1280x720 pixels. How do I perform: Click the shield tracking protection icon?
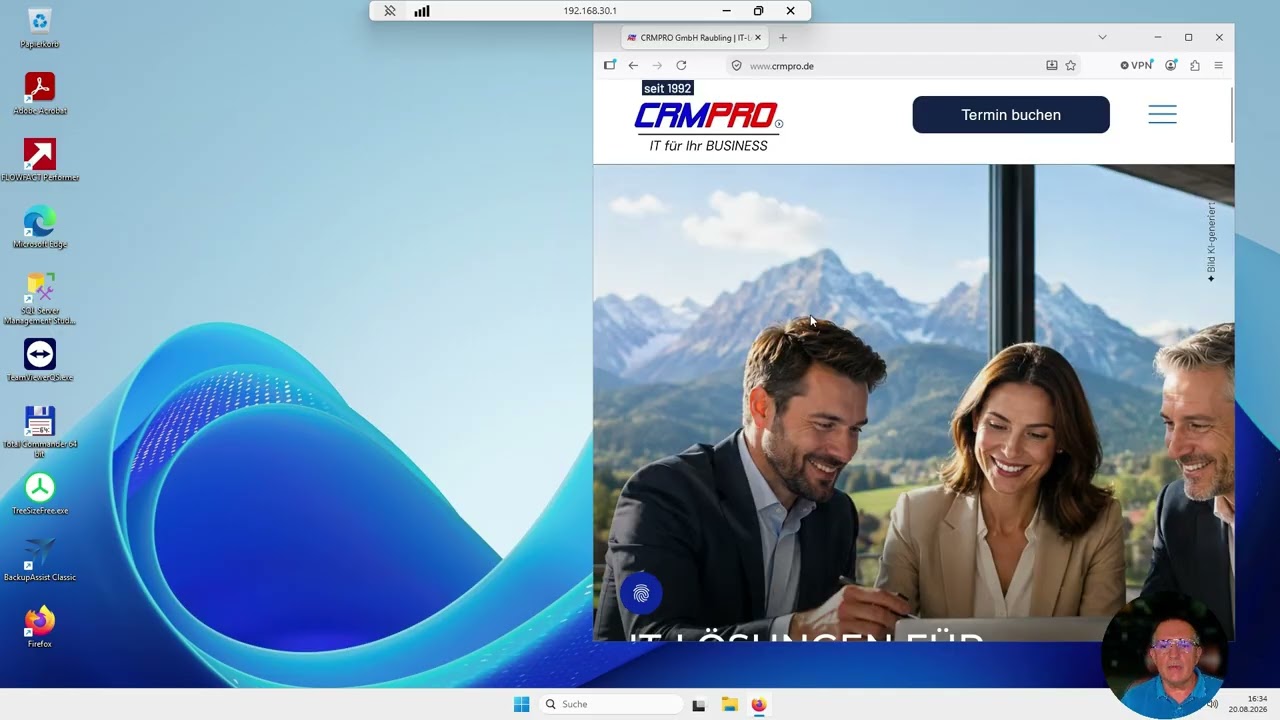point(737,66)
